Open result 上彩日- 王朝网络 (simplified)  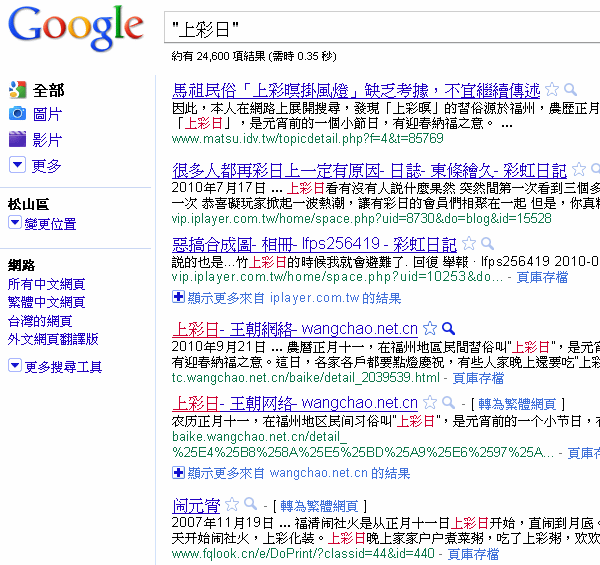tap(295, 403)
